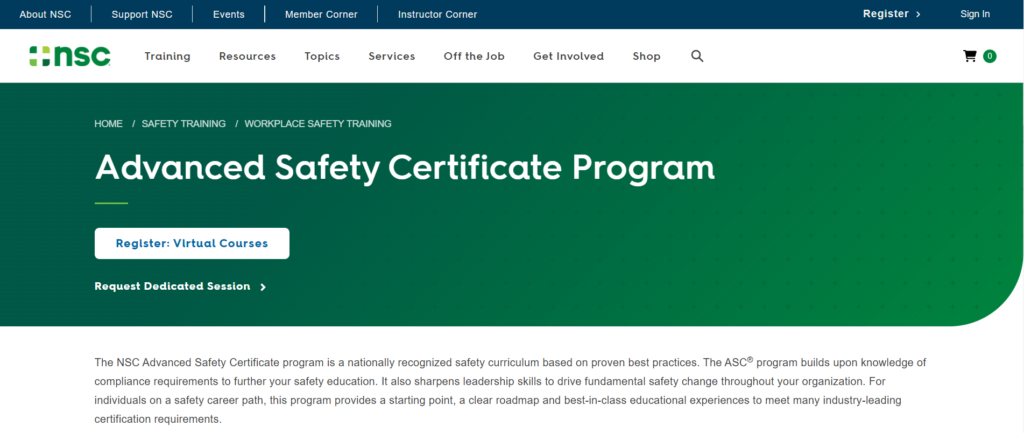Image resolution: width=1024 pixels, height=433 pixels.
Task: Go to SAFETY TRAINING breadcrumb
Action: pos(184,123)
